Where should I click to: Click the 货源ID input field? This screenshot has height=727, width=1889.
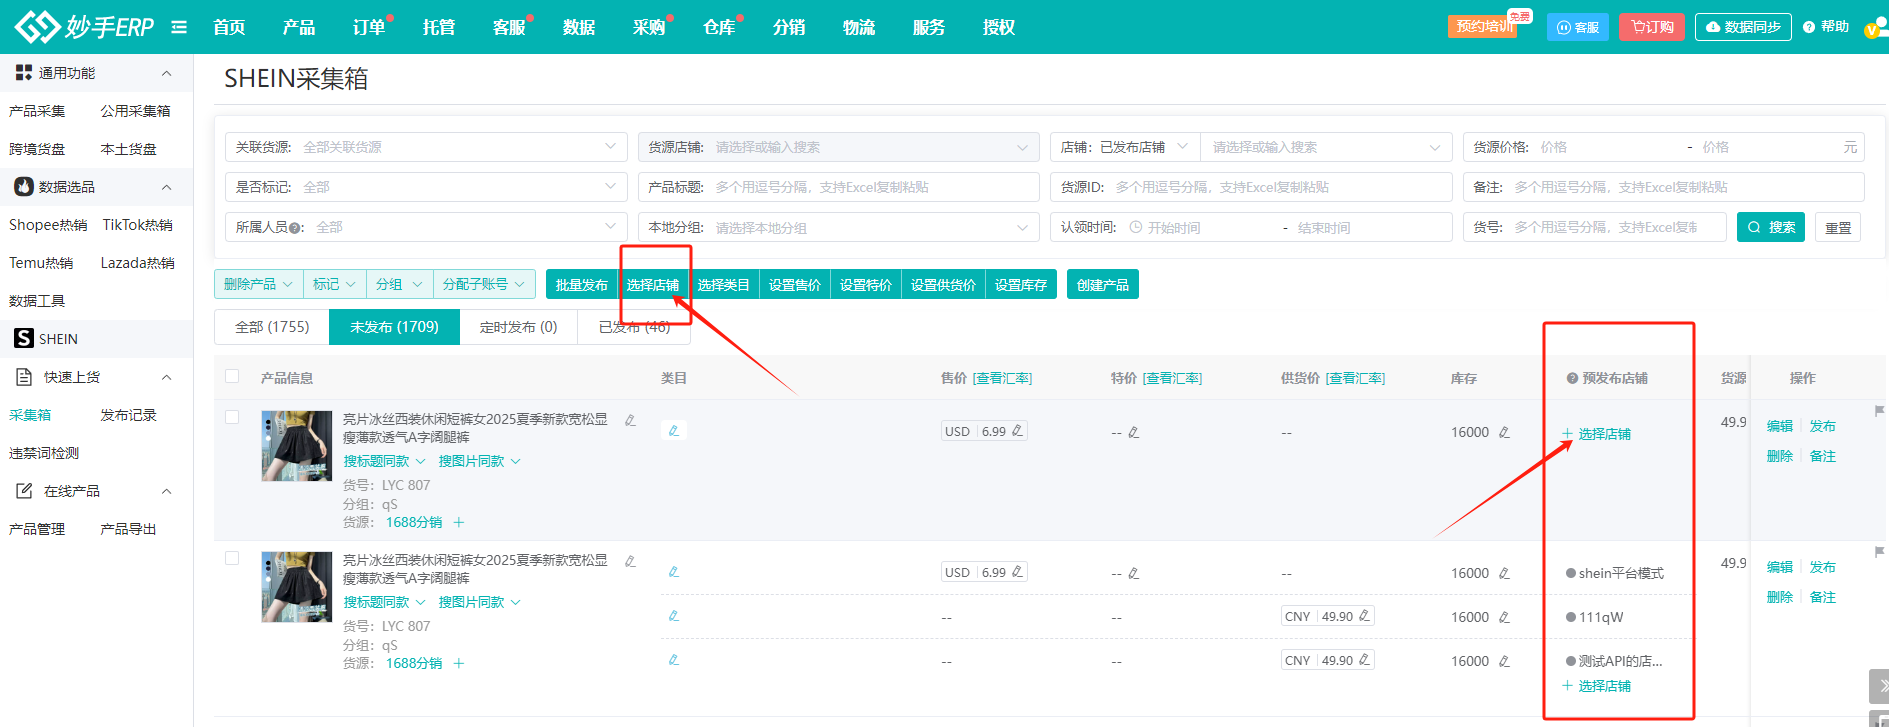click(x=1251, y=187)
